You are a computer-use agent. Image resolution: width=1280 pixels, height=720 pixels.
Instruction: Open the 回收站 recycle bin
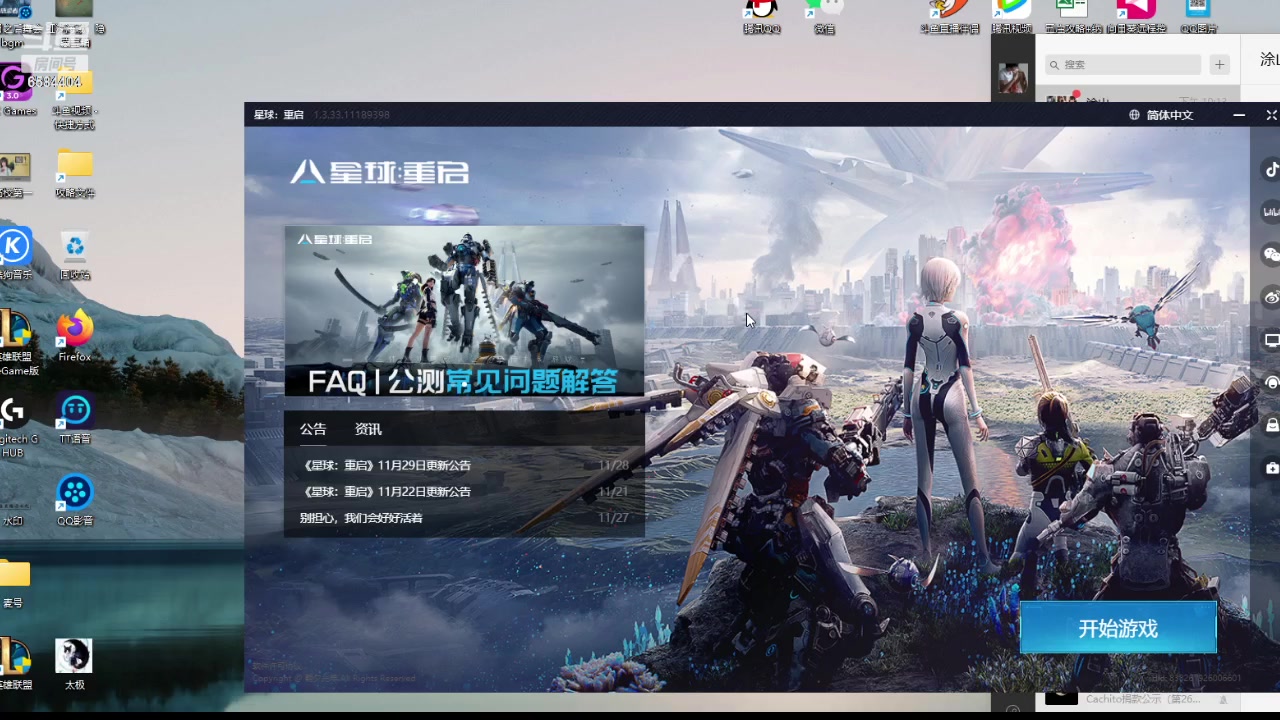coord(75,256)
